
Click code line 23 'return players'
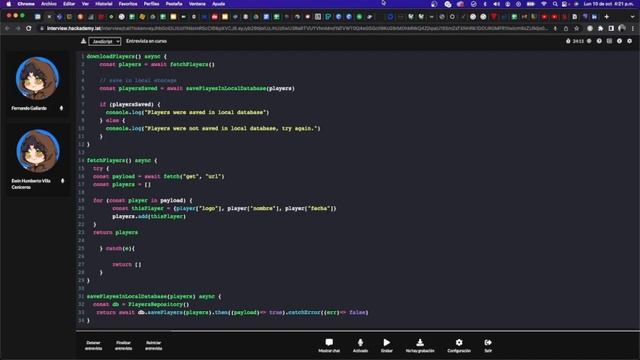point(116,232)
